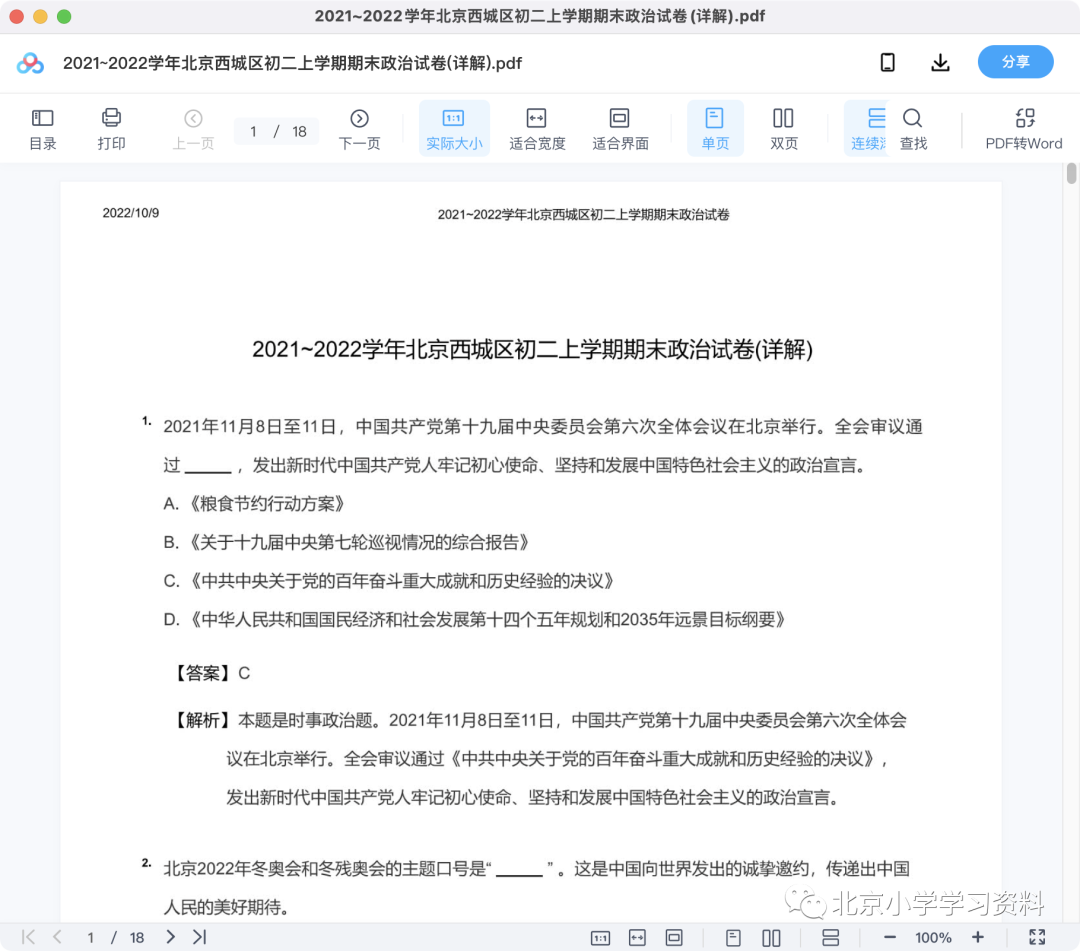Download the PDF file

pyautogui.click(x=940, y=63)
